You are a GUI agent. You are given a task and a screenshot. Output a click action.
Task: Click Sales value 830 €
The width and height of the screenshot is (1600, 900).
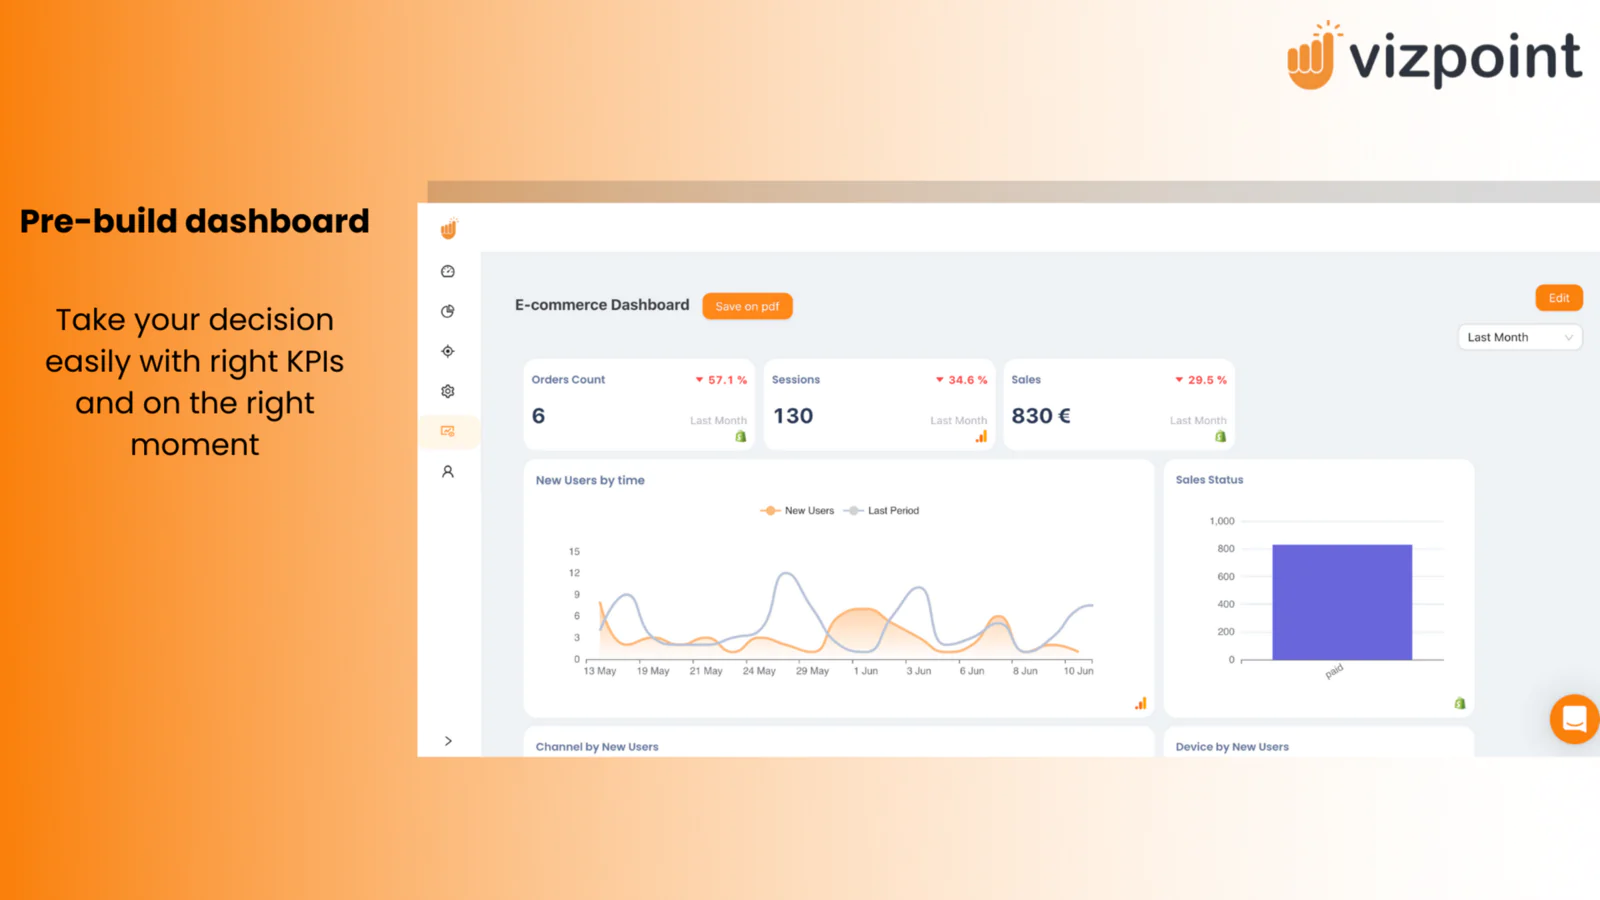point(1041,416)
